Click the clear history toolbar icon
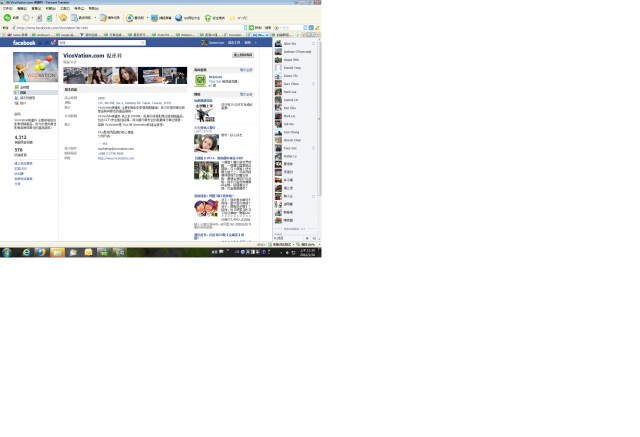The image size is (640, 437). (x=103, y=18)
